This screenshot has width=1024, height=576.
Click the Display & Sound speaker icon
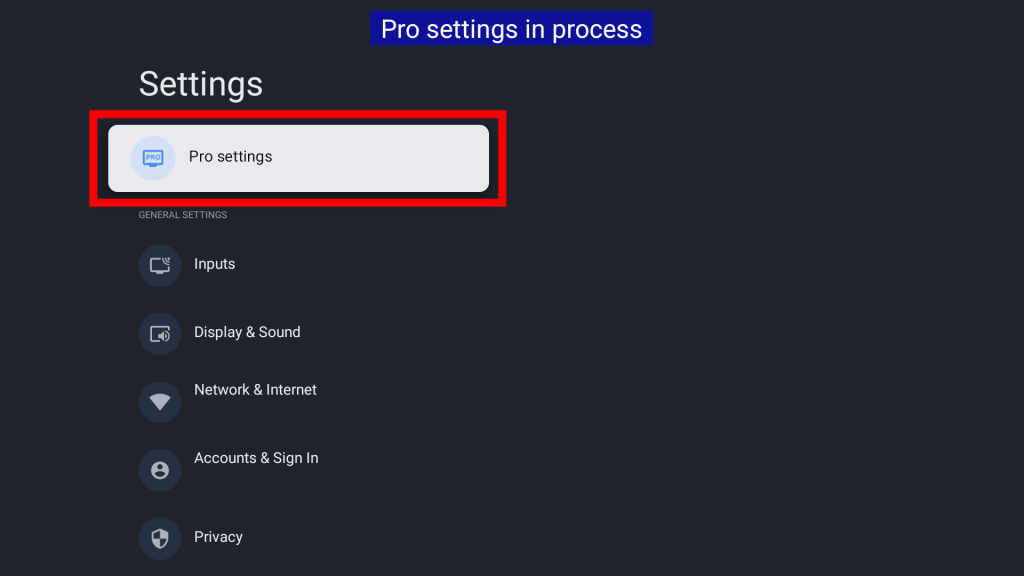159,334
